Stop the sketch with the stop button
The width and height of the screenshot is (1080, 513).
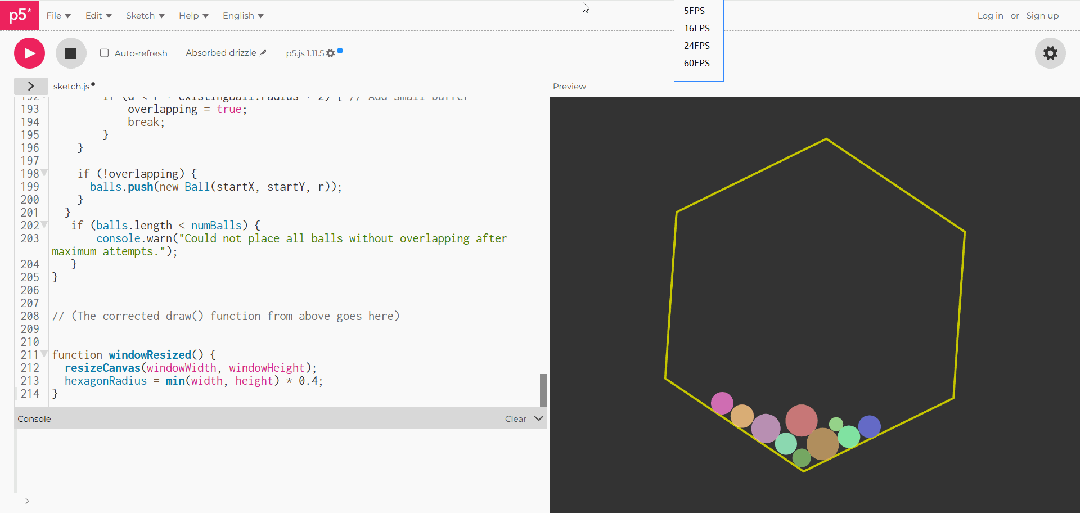(70, 53)
